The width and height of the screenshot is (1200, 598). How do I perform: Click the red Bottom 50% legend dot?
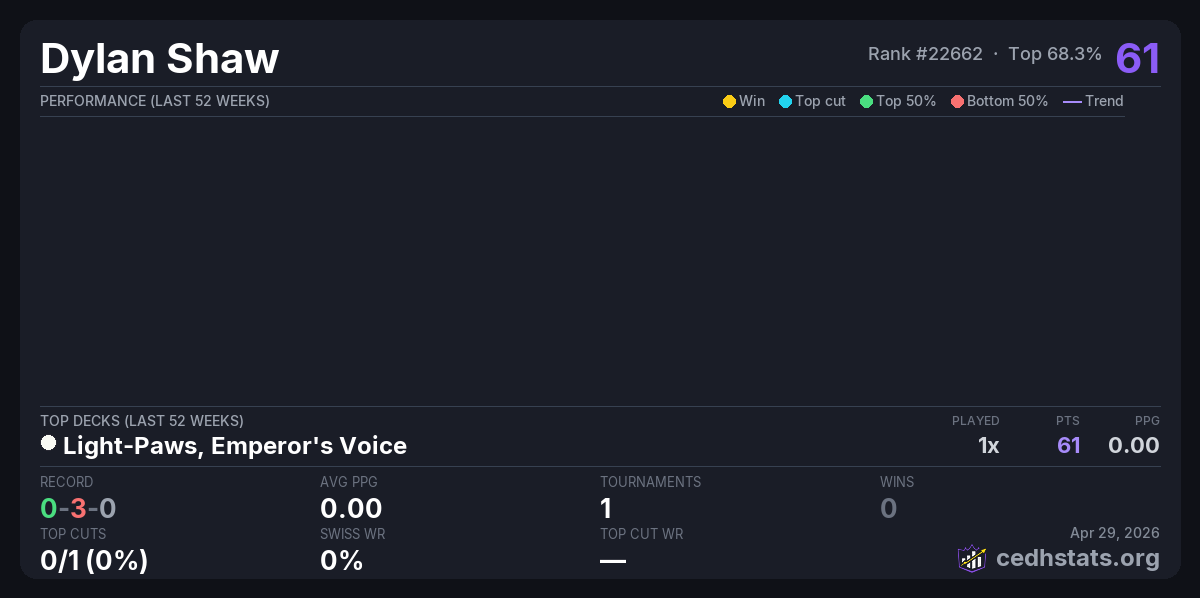click(957, 101)
